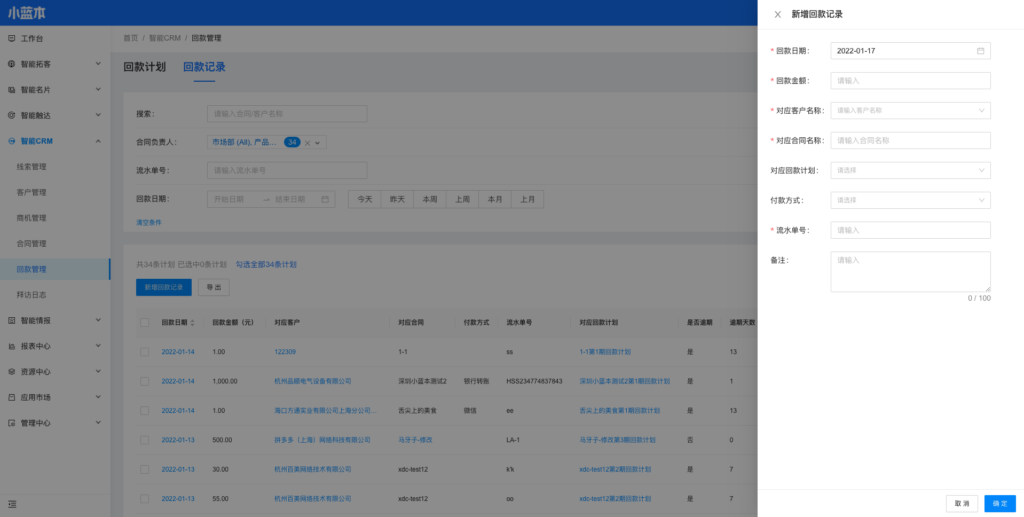
Task: Tick the select-all checkbox in table header
Action: coord(145,323)
